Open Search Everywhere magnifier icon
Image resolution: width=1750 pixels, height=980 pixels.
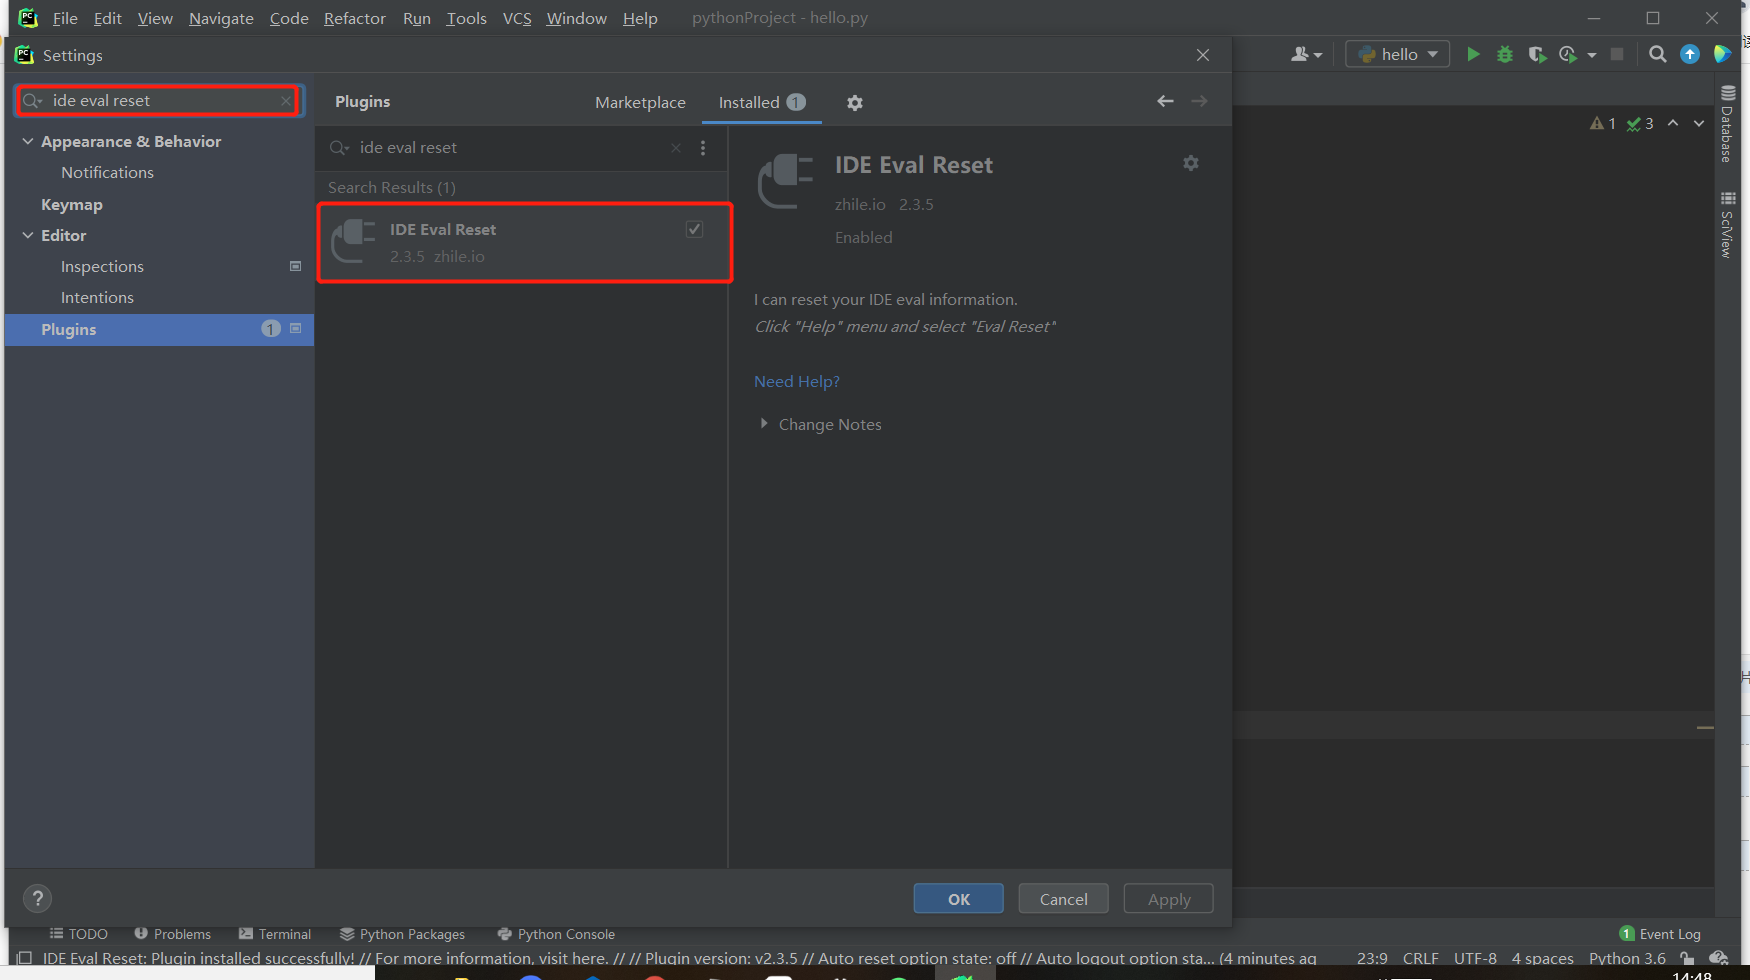click(x=1658, y=54)
